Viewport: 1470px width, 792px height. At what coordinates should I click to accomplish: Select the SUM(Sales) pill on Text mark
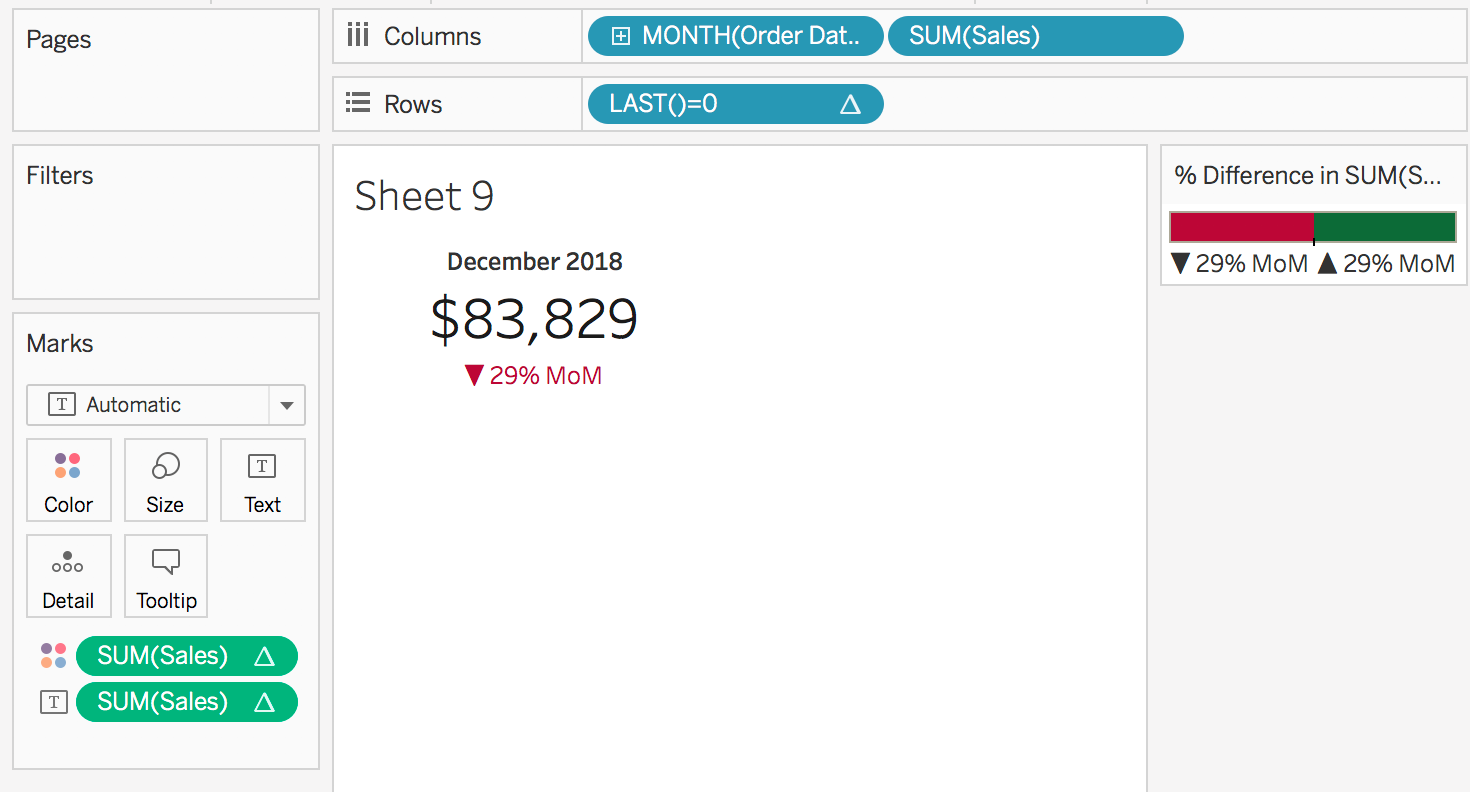[186, 702]
